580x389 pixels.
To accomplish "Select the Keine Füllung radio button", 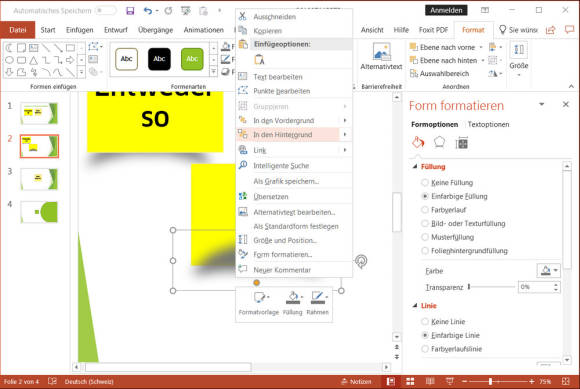I will [x=425, y=182].
